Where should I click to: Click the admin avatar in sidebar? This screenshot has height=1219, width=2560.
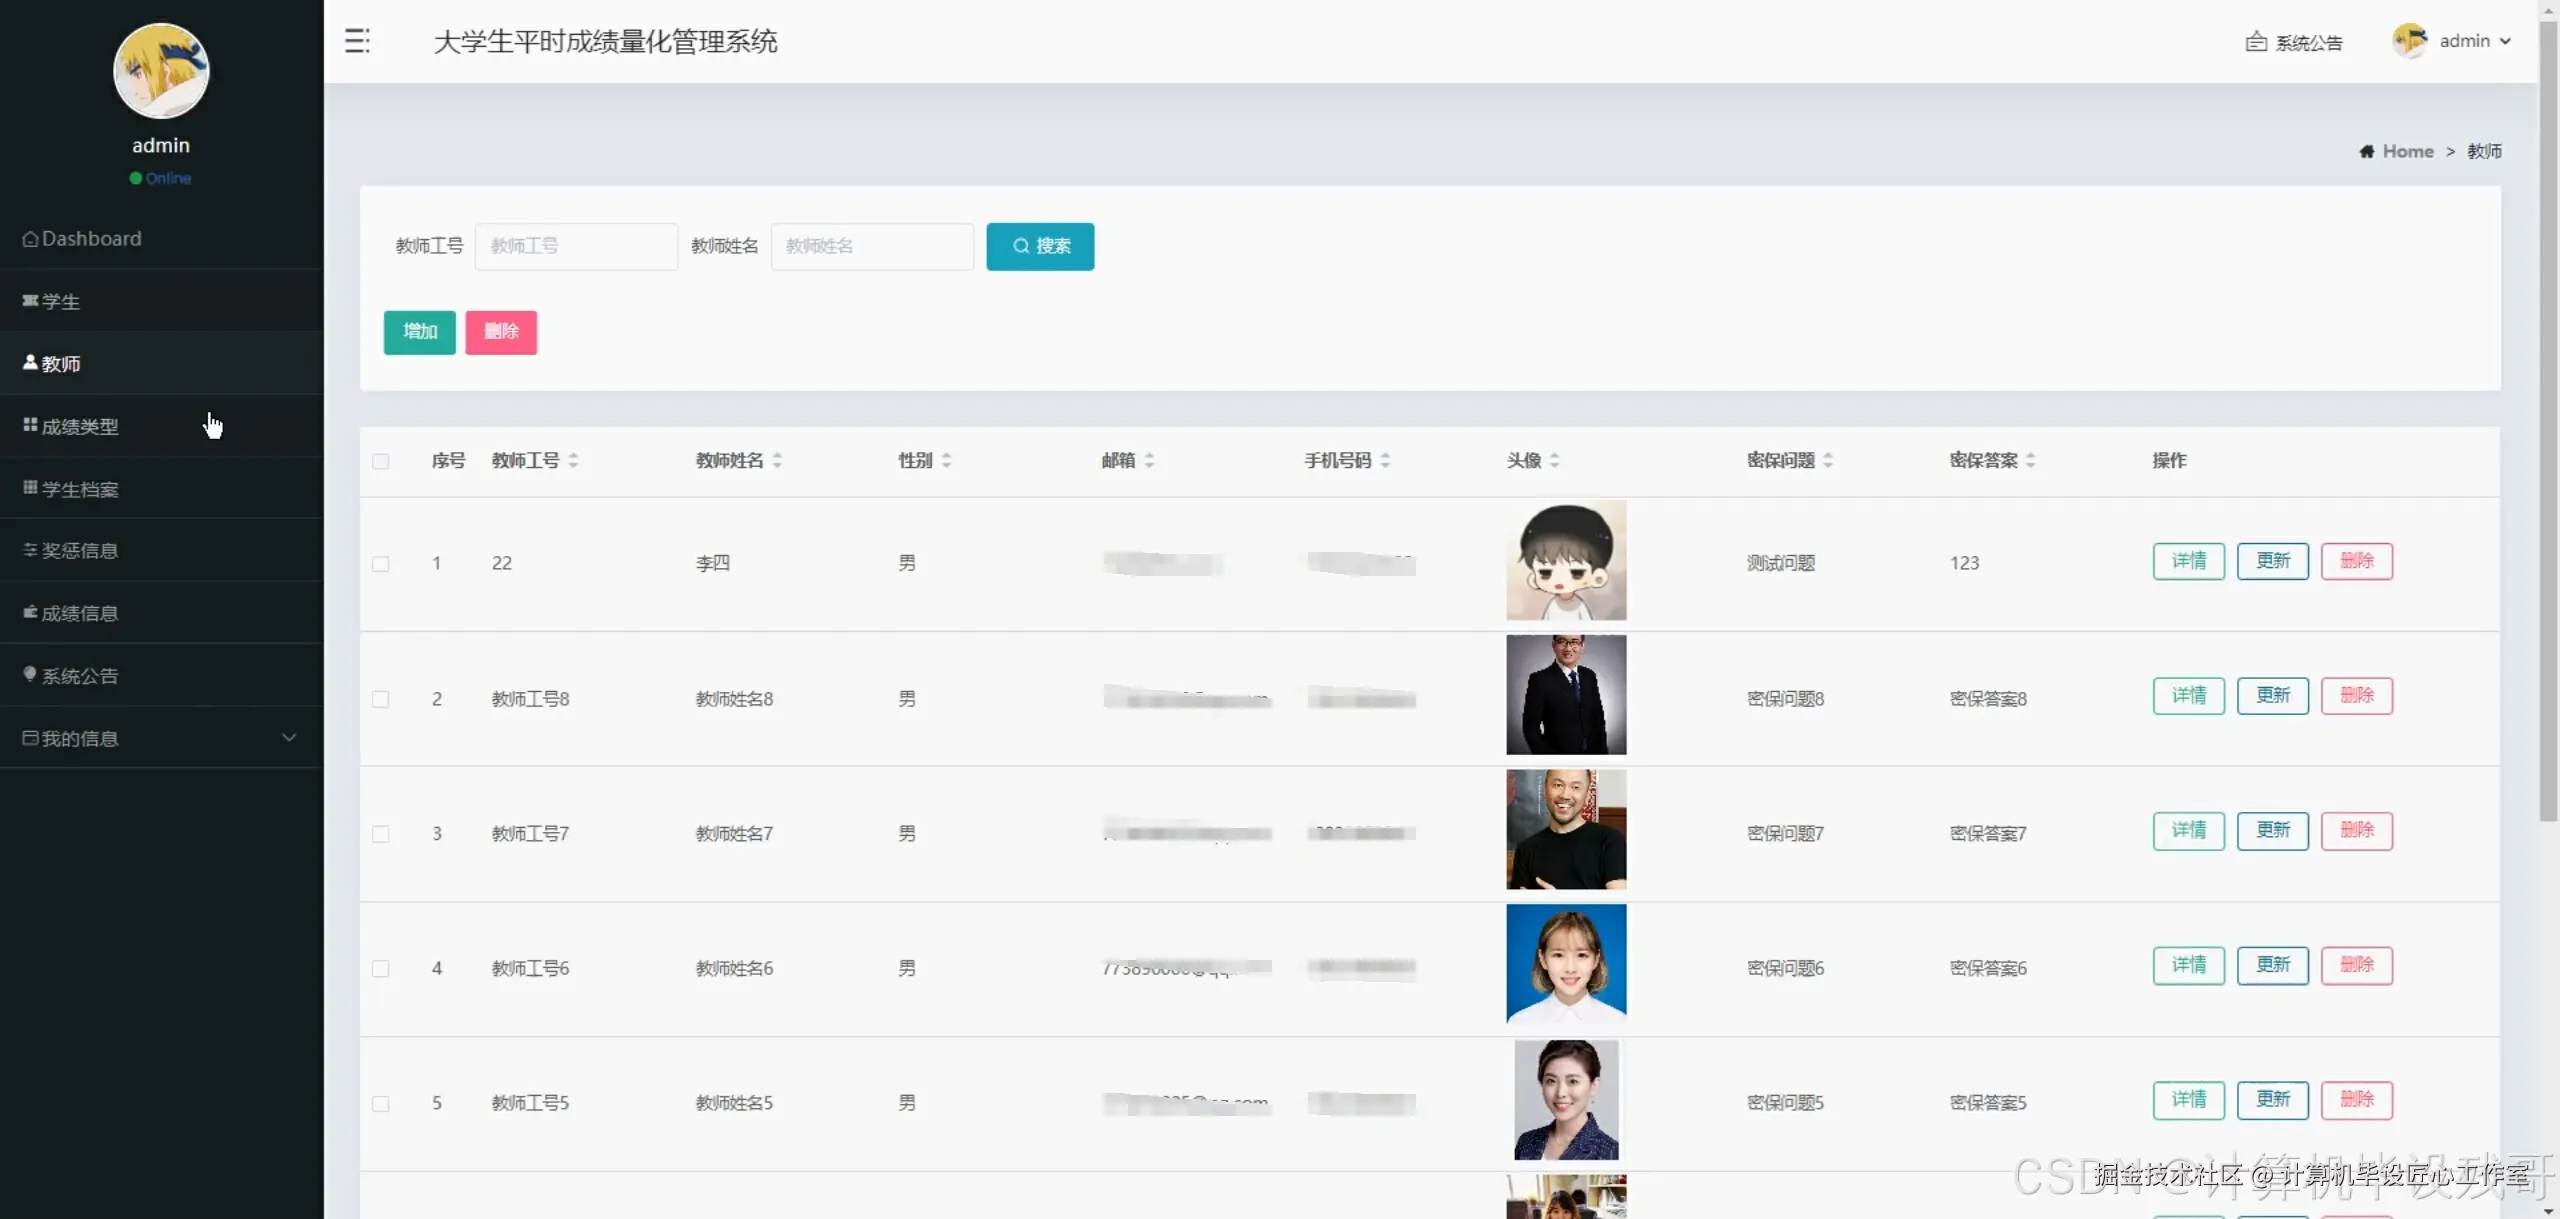(161, 71)
